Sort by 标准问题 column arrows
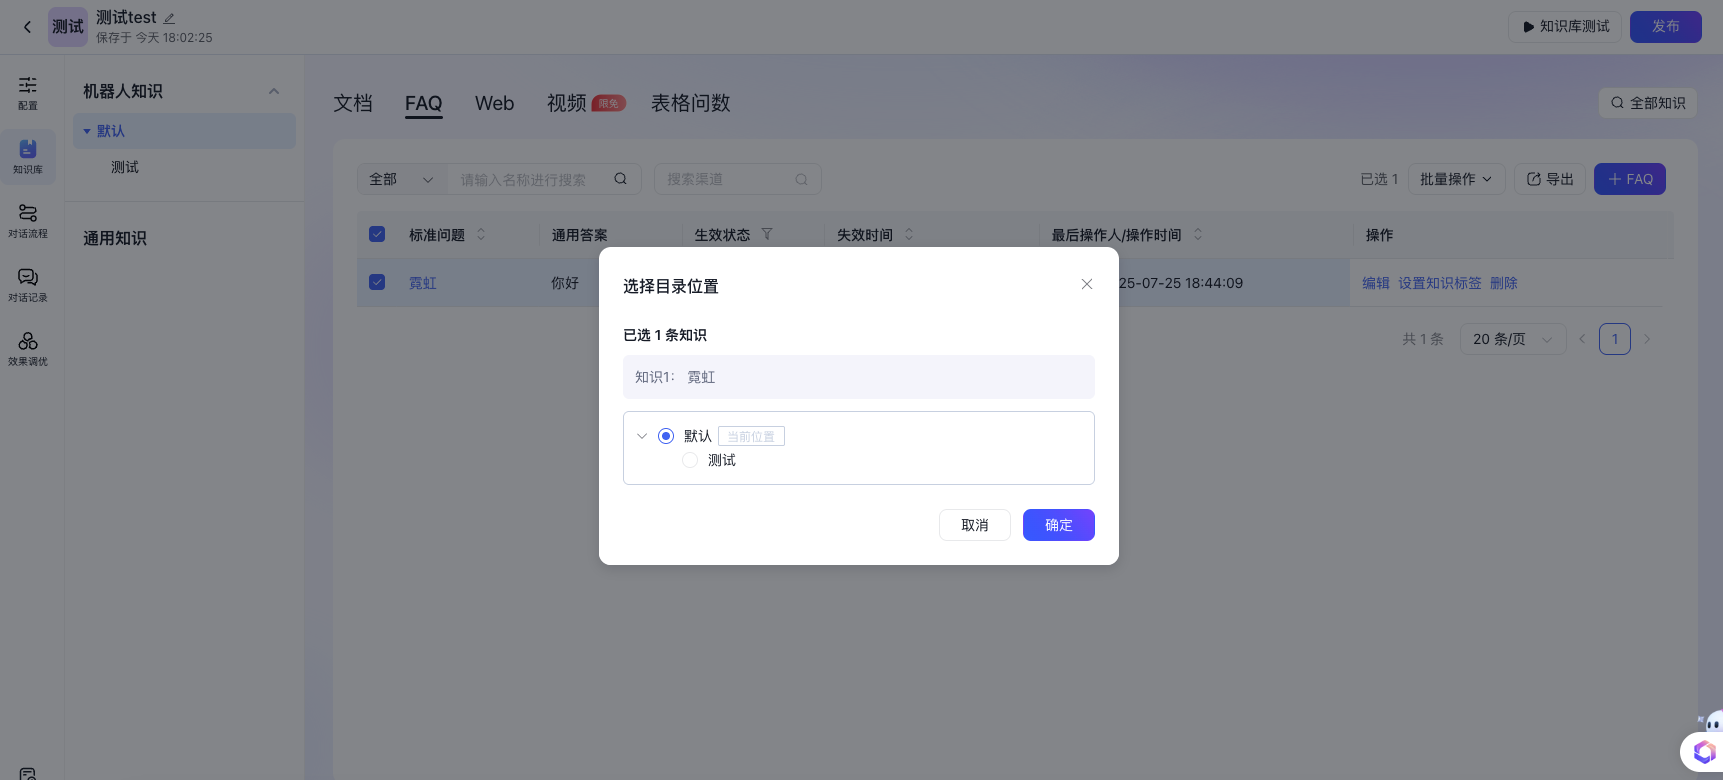1723x780 pixels. [481, 234]
